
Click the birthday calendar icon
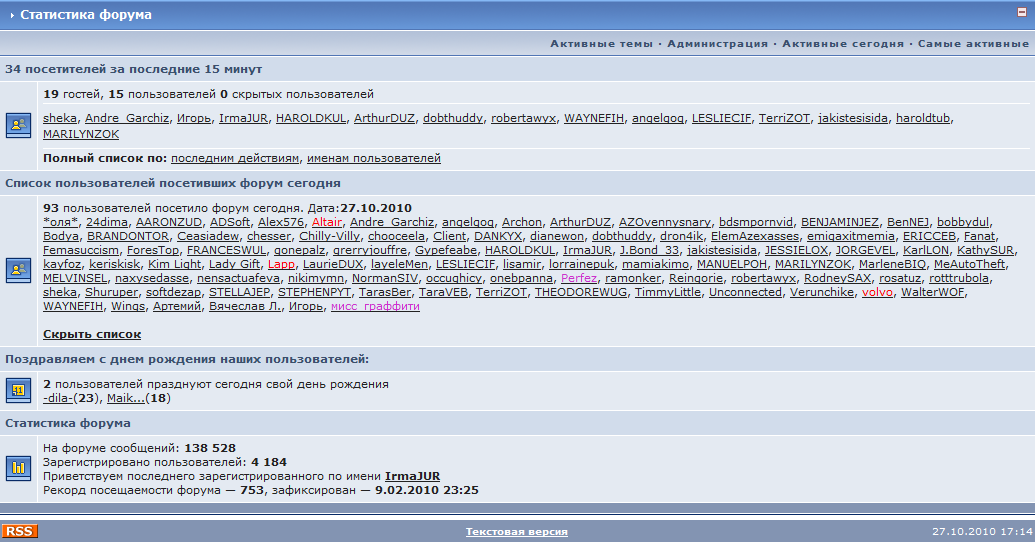coord(18,390)
